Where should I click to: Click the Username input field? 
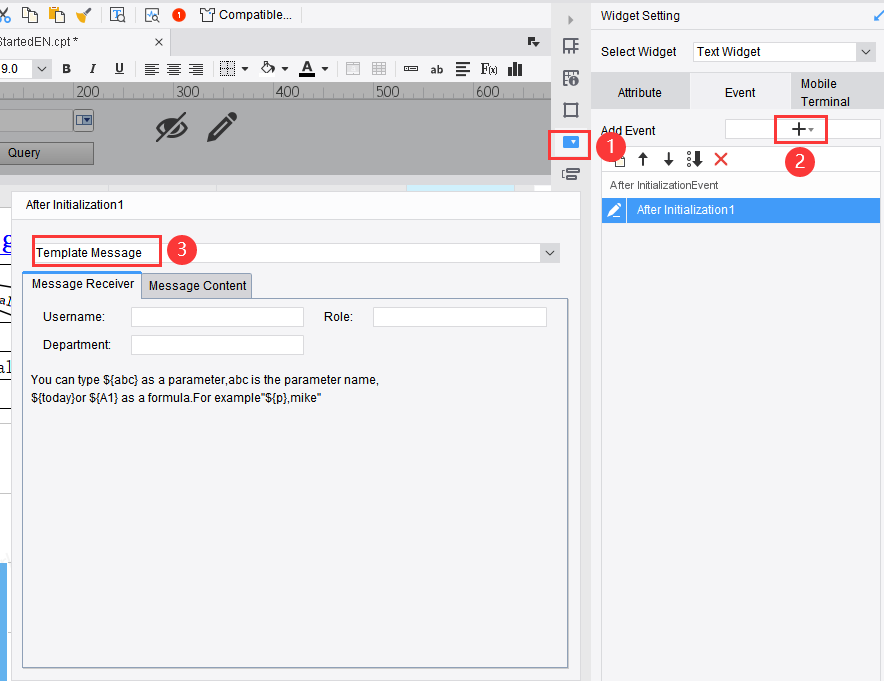coord(217,317)
